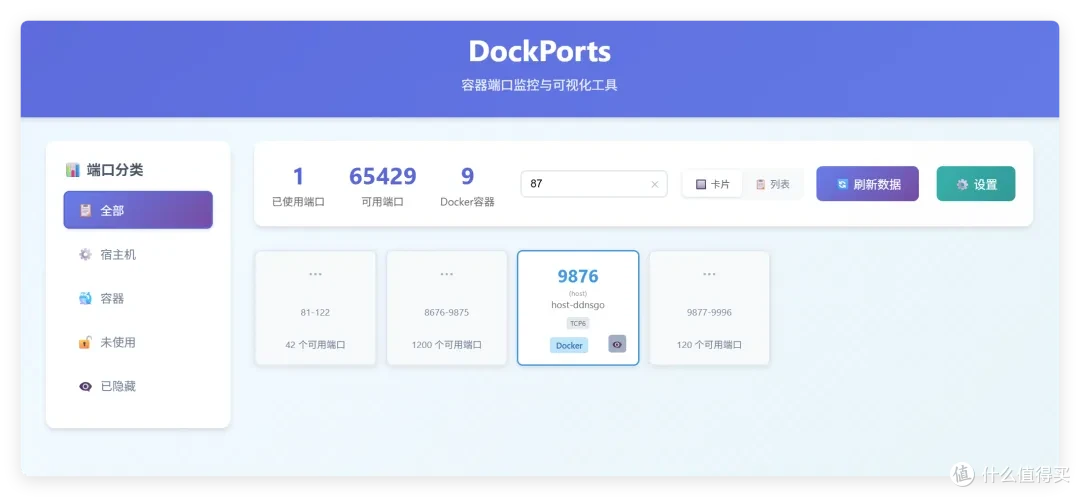
Task: Click the 42 个可用端口 label
Action: [315, 345]
